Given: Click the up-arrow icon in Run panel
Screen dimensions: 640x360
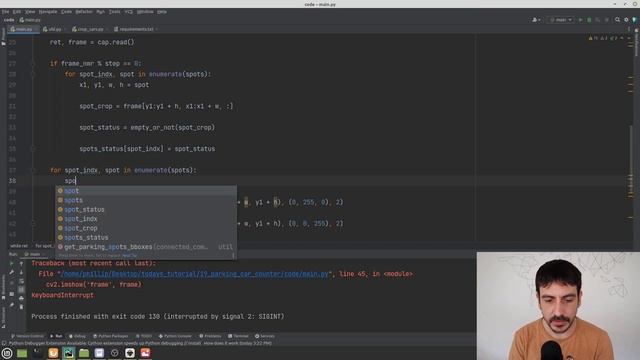Looking at the screenshot, I should pos(21,264).
